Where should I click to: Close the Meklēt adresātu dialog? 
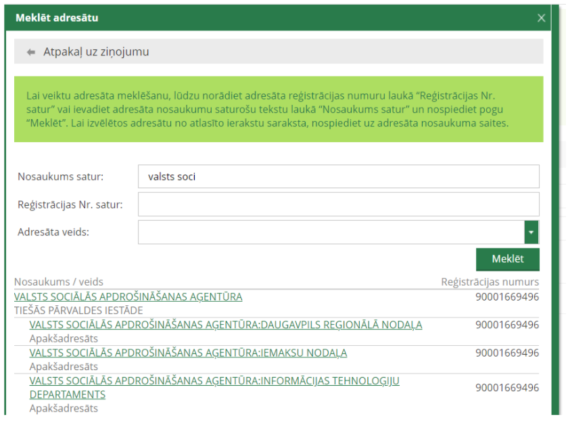(541, 18)
